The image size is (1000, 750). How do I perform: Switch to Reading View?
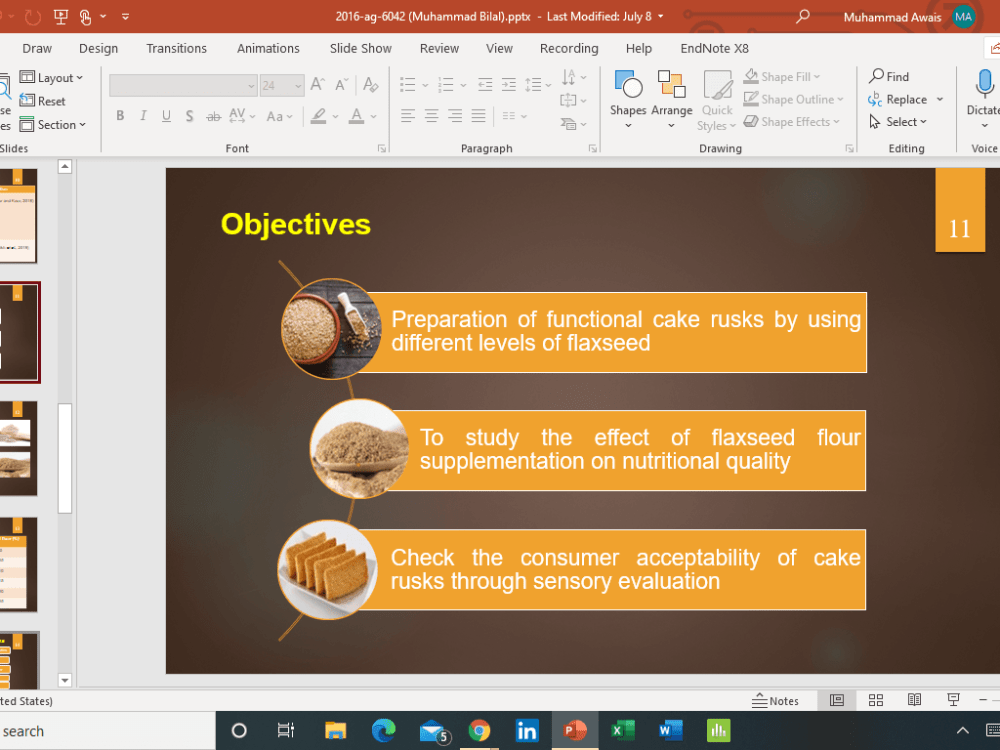coord(914,700)
